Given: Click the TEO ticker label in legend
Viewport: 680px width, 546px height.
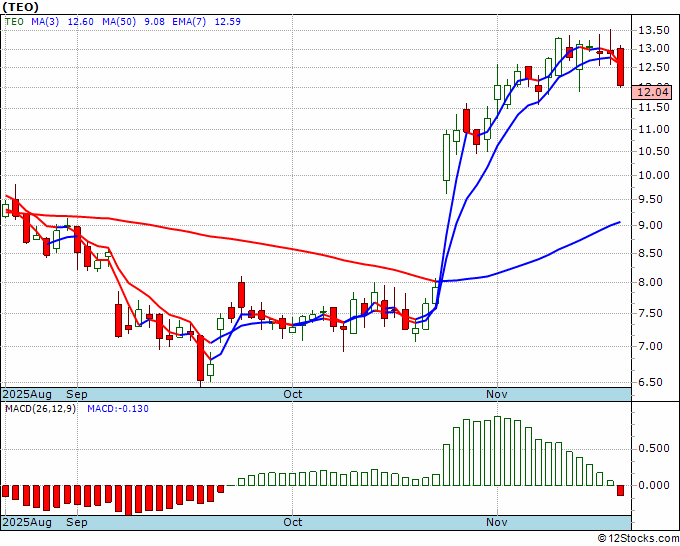Looking at the screenshot, I should click(14, 22).
